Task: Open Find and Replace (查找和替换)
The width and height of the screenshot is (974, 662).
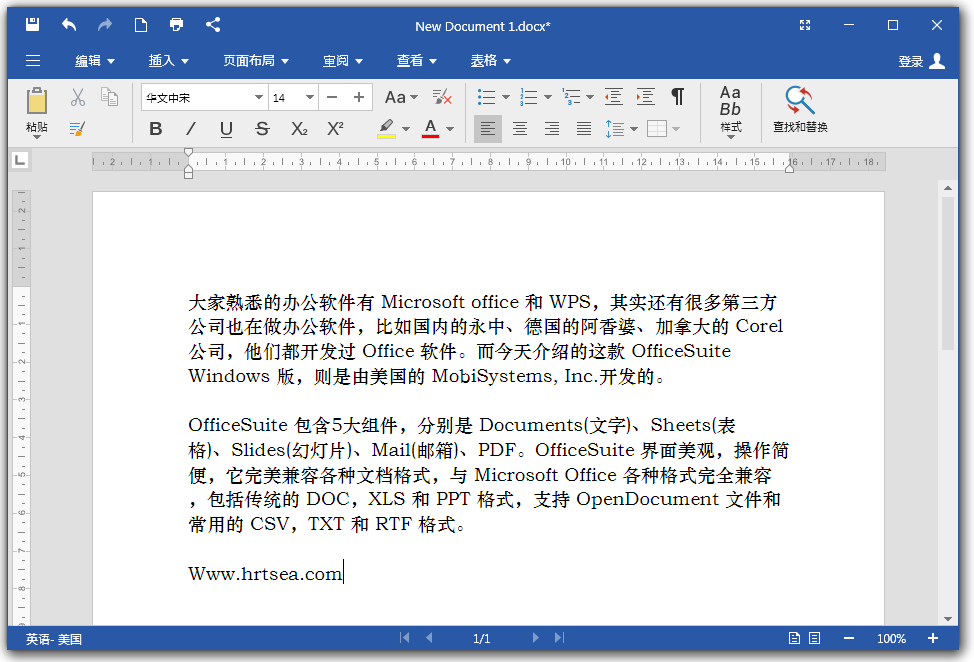Action: coord(800,110)
